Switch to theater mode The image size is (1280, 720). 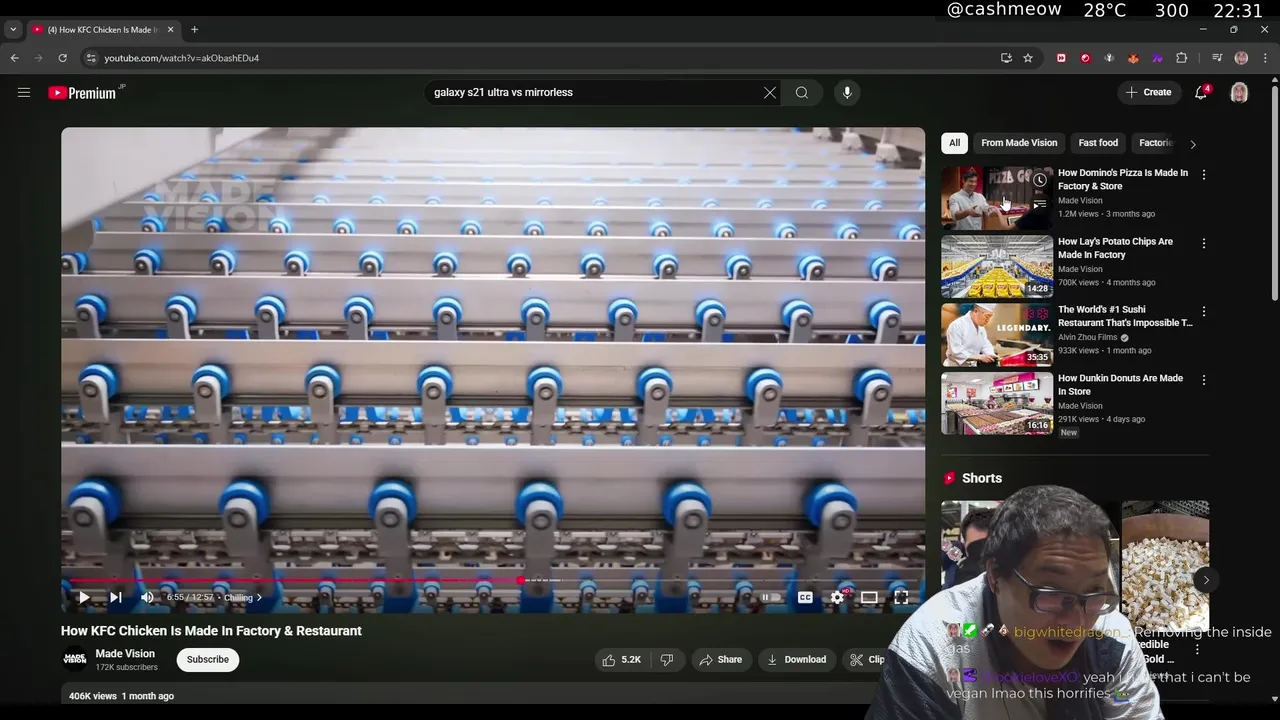coord(869,597)
